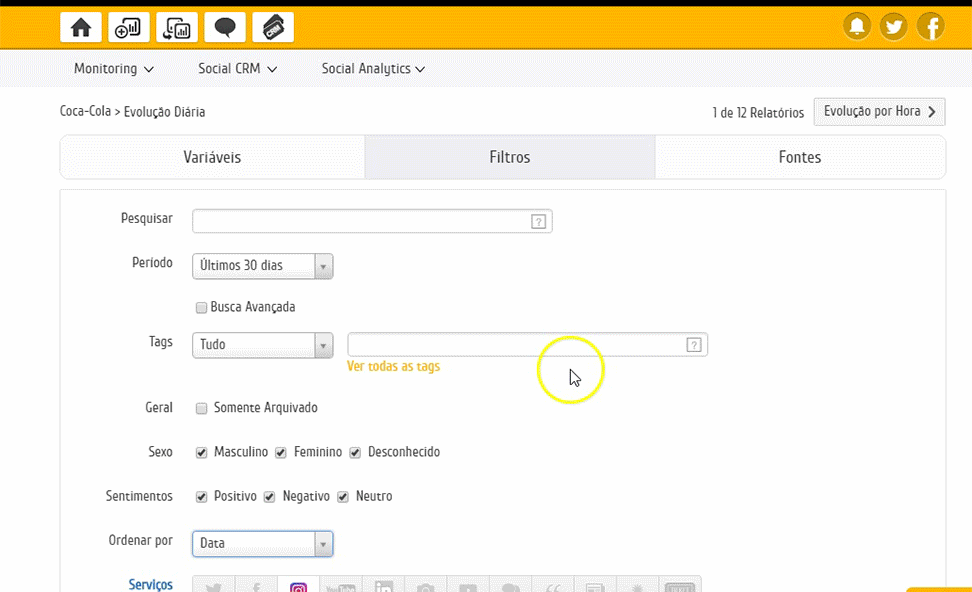
Task: Click the 'Ver todas as tags' link
Action: (393, 367)
